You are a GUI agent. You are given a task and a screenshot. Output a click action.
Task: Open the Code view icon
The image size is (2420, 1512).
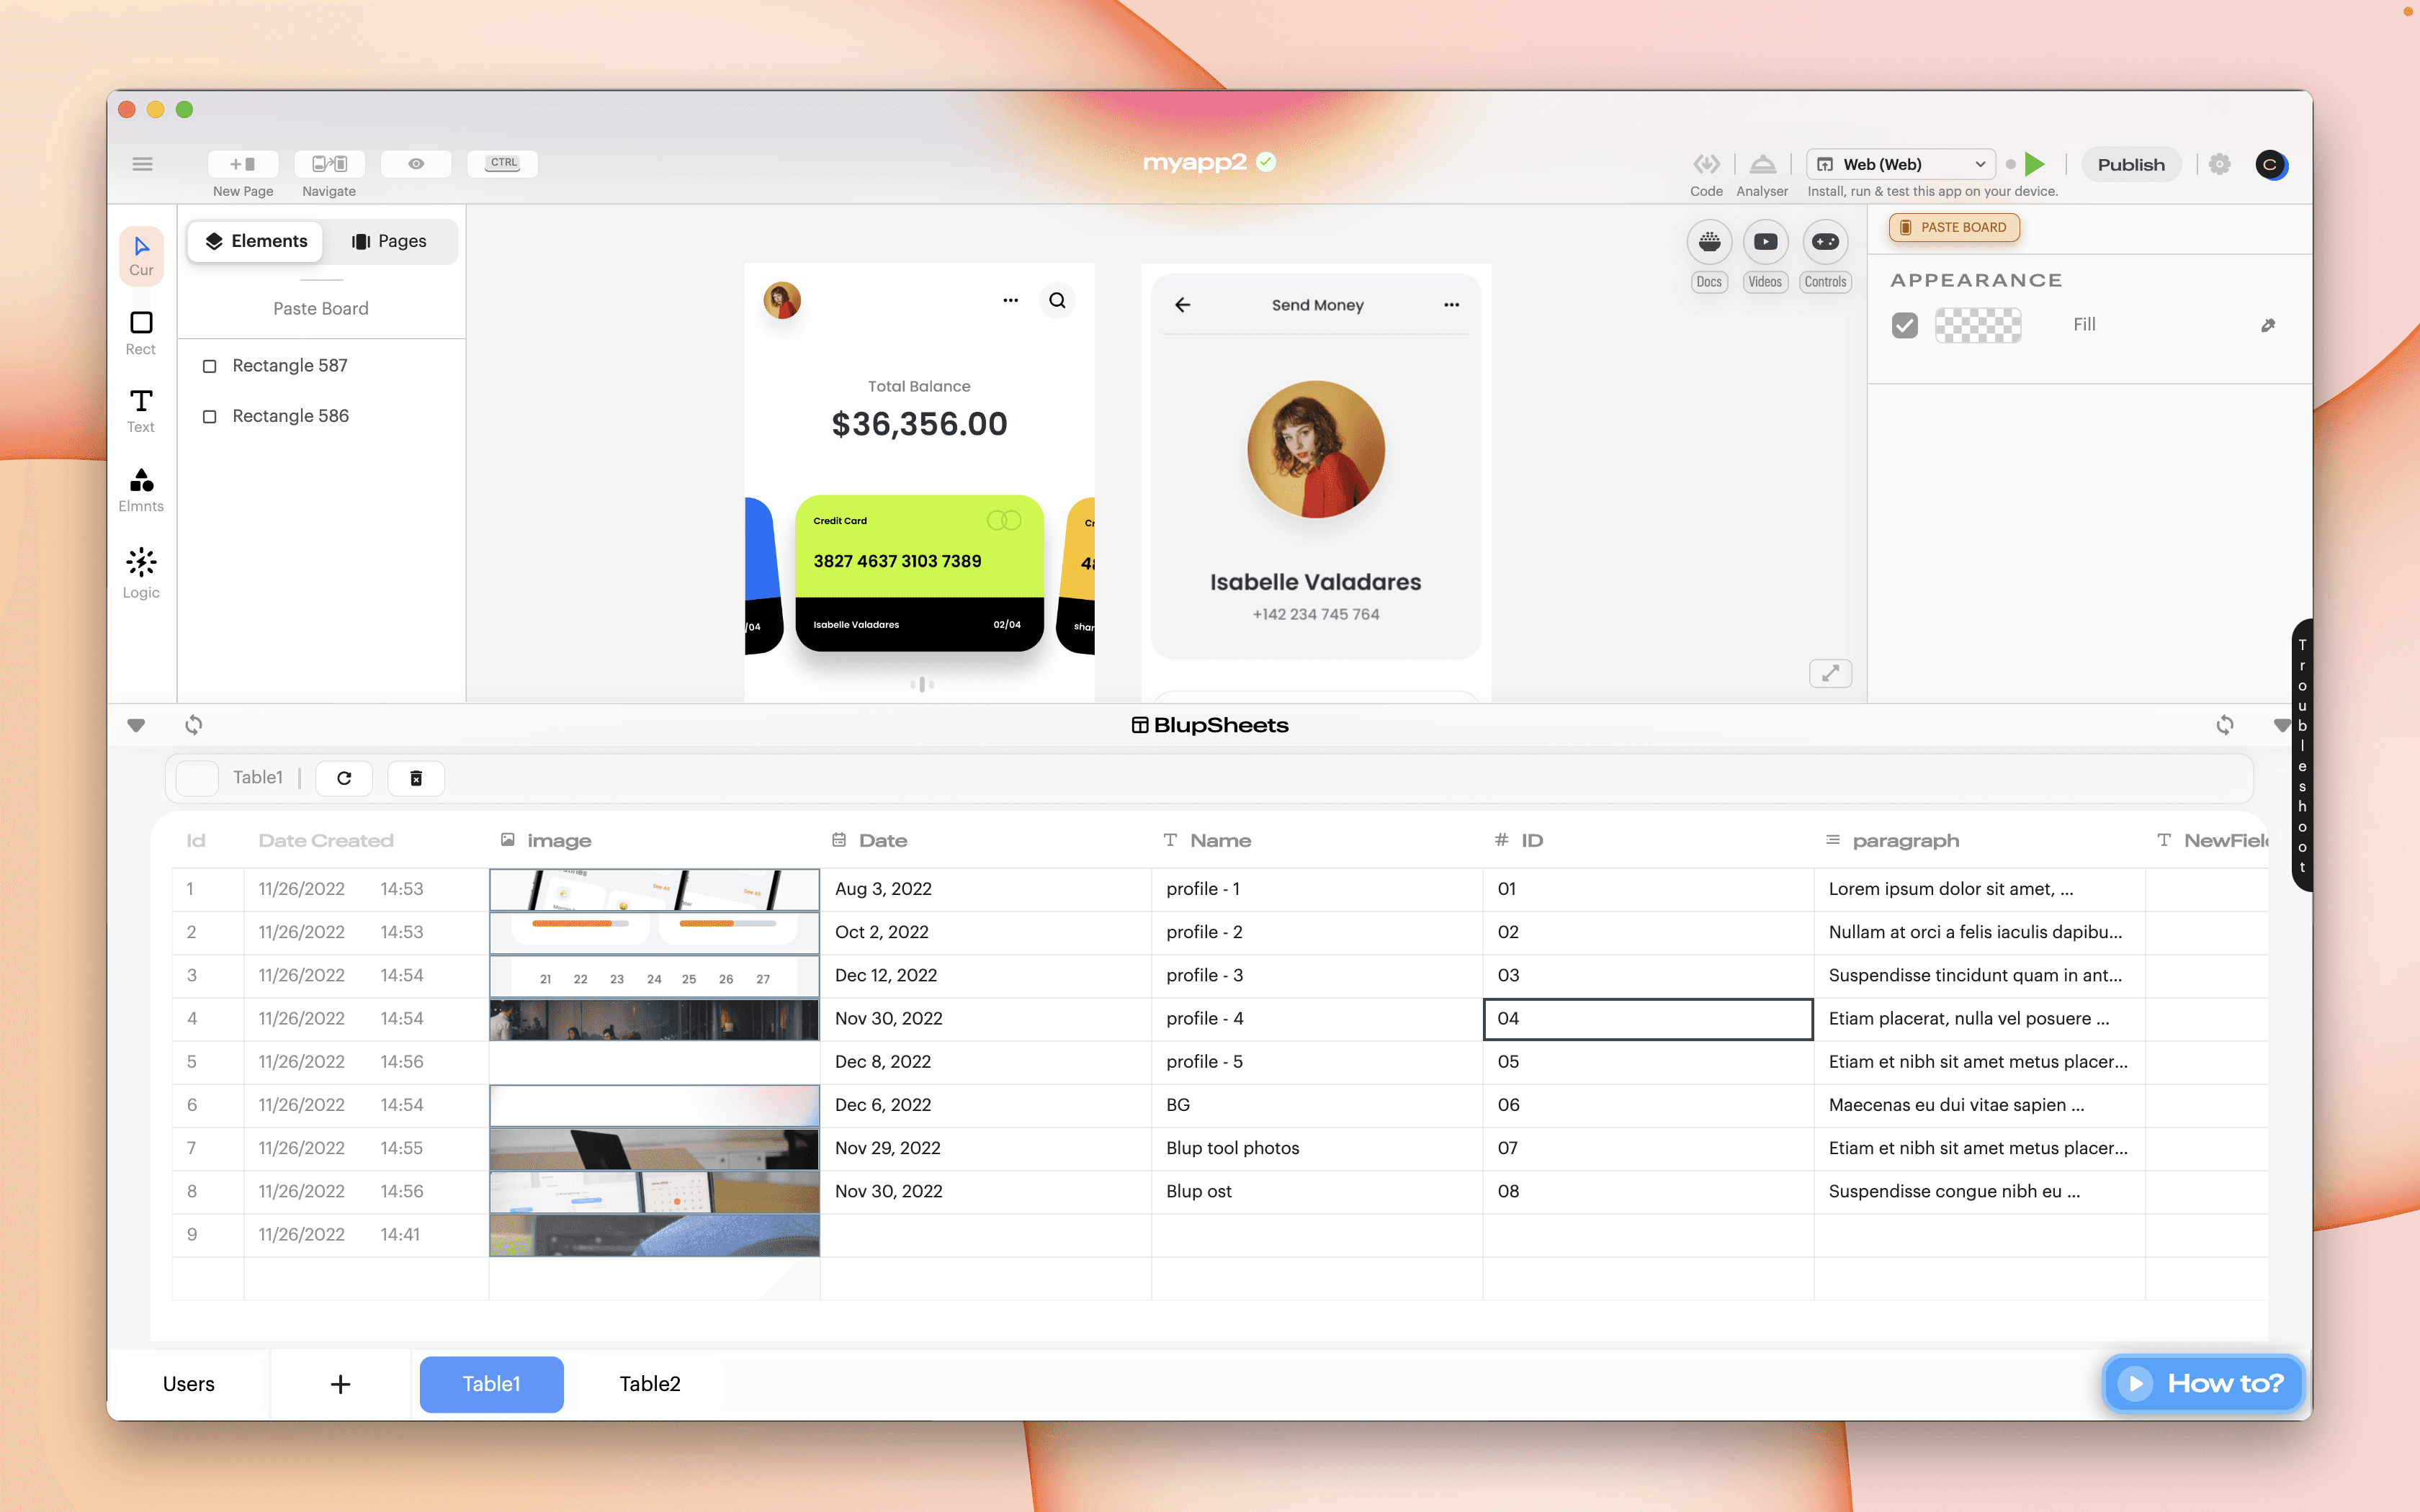point(1706,164)
